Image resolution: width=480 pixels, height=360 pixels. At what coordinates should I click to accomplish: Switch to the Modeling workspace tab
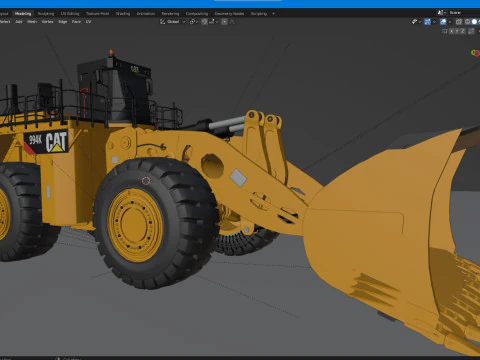click(x=23, y=14)
